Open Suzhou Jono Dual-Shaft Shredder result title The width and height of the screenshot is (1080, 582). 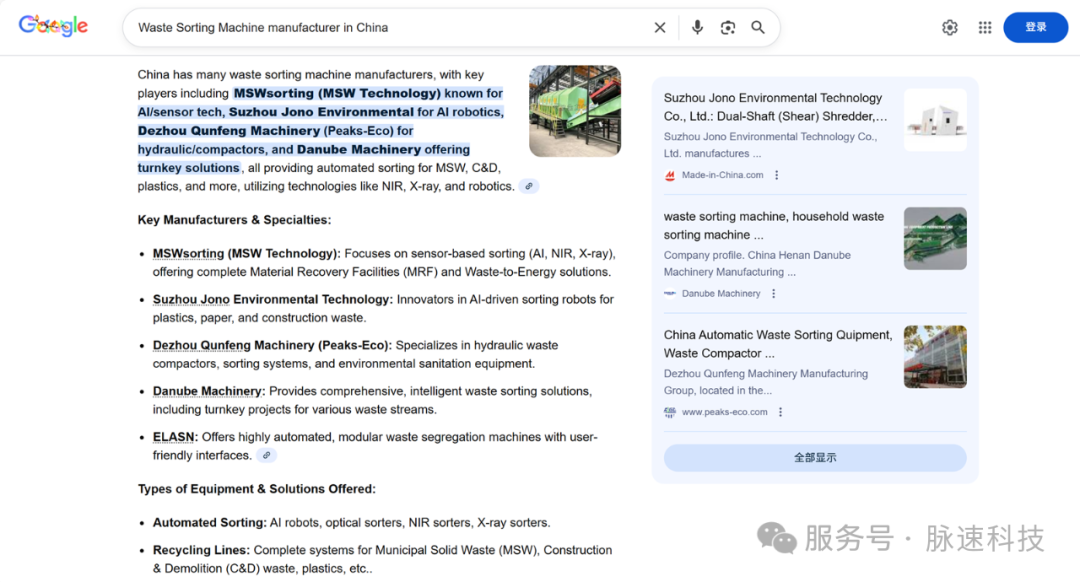point(776,107)
